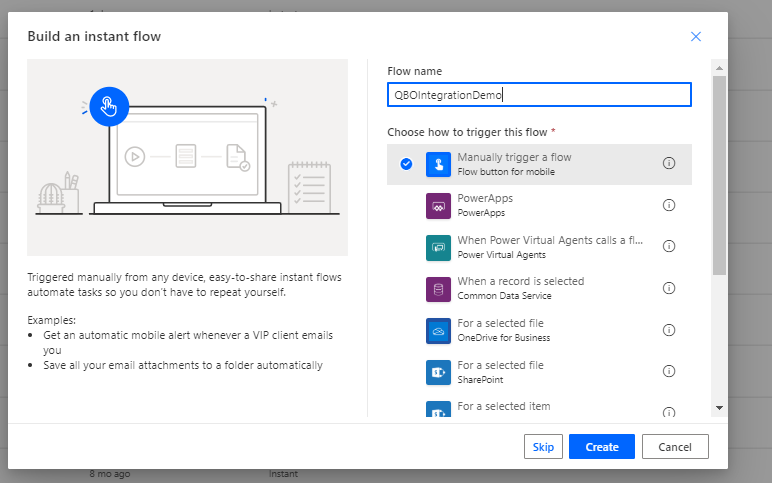
Task: Click the Skip button
Action: [x=543, y=447]
